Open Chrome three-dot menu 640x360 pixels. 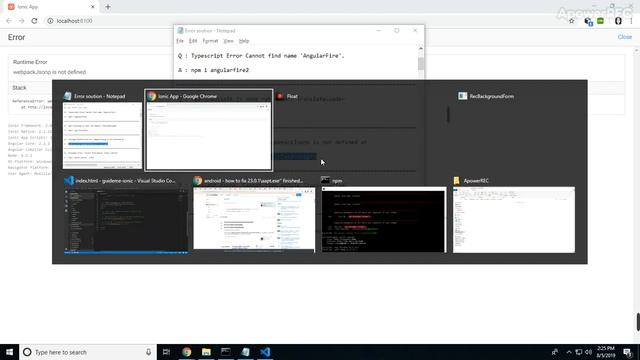click(x=631, y=21)
